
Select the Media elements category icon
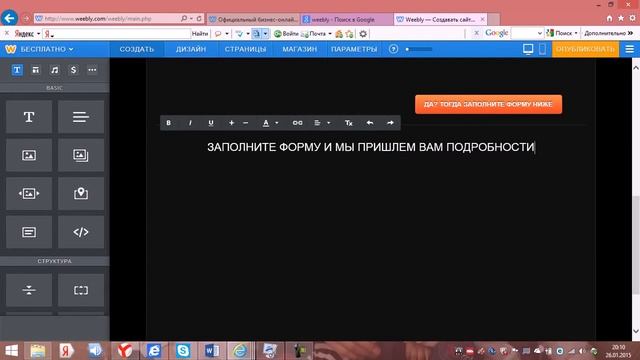point(55,70)
